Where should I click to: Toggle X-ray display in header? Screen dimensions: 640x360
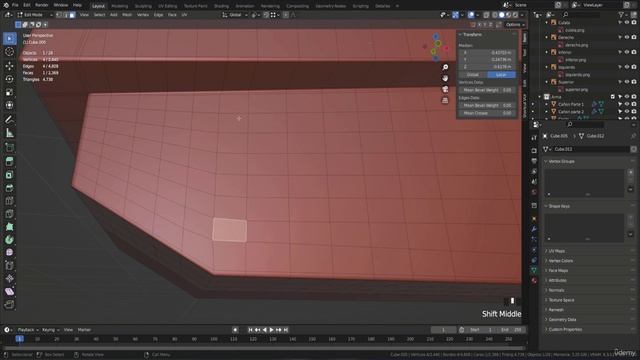pos(486,15)
